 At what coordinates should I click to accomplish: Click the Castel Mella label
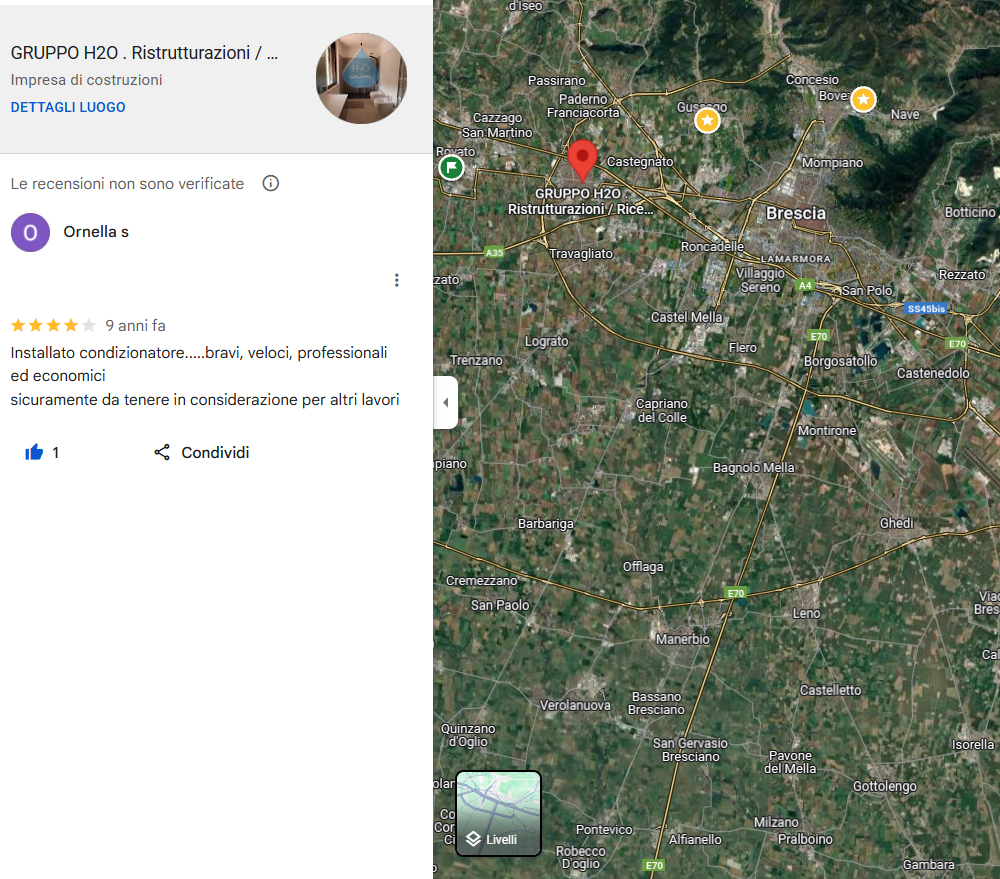(686, 317)
